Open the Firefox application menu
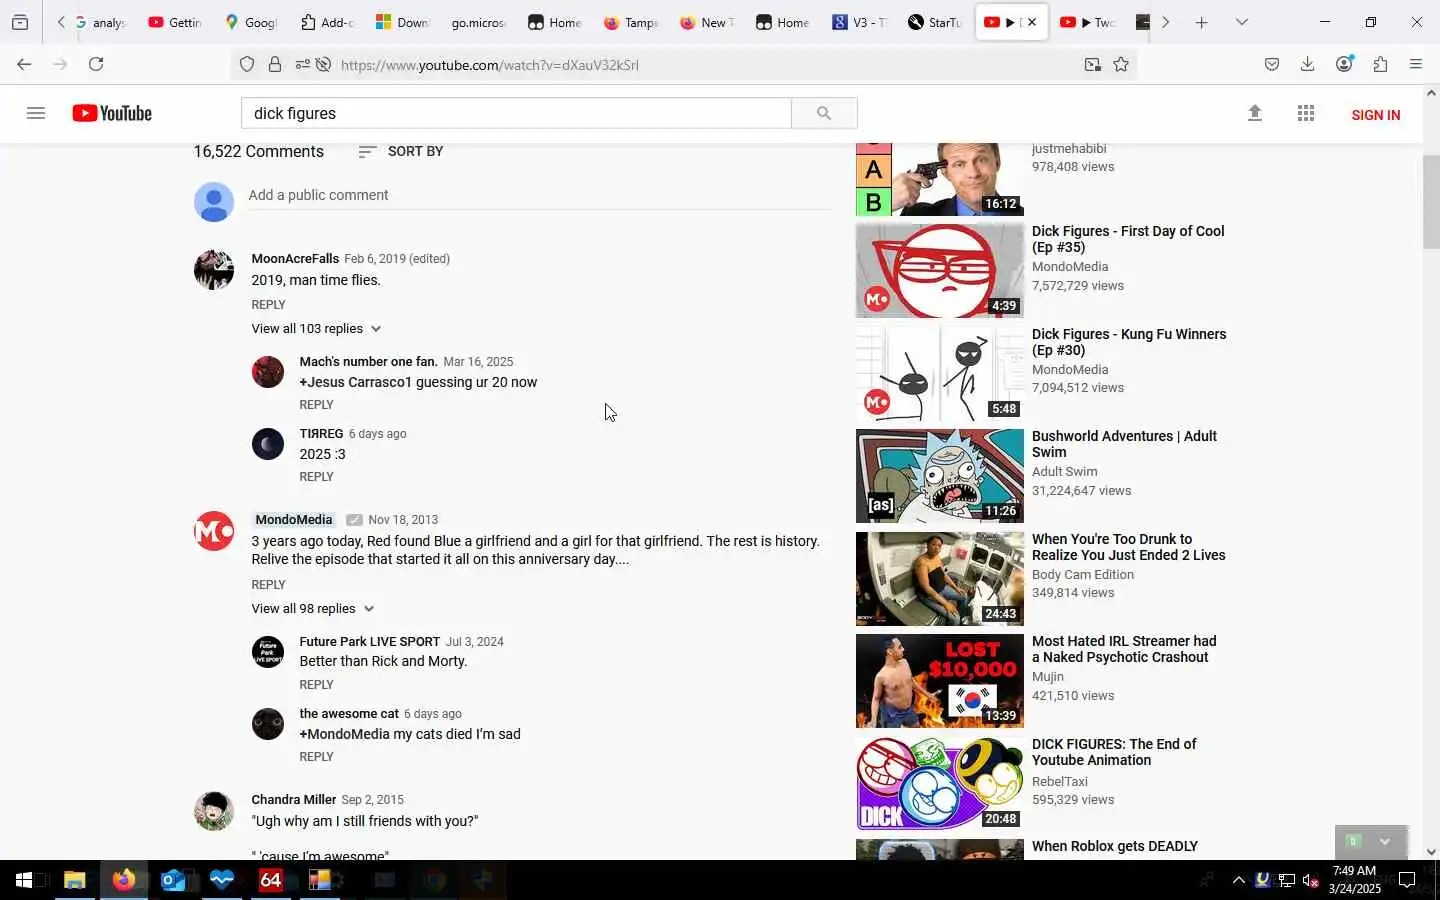Screen dimensions: 1440x900 1416,64
